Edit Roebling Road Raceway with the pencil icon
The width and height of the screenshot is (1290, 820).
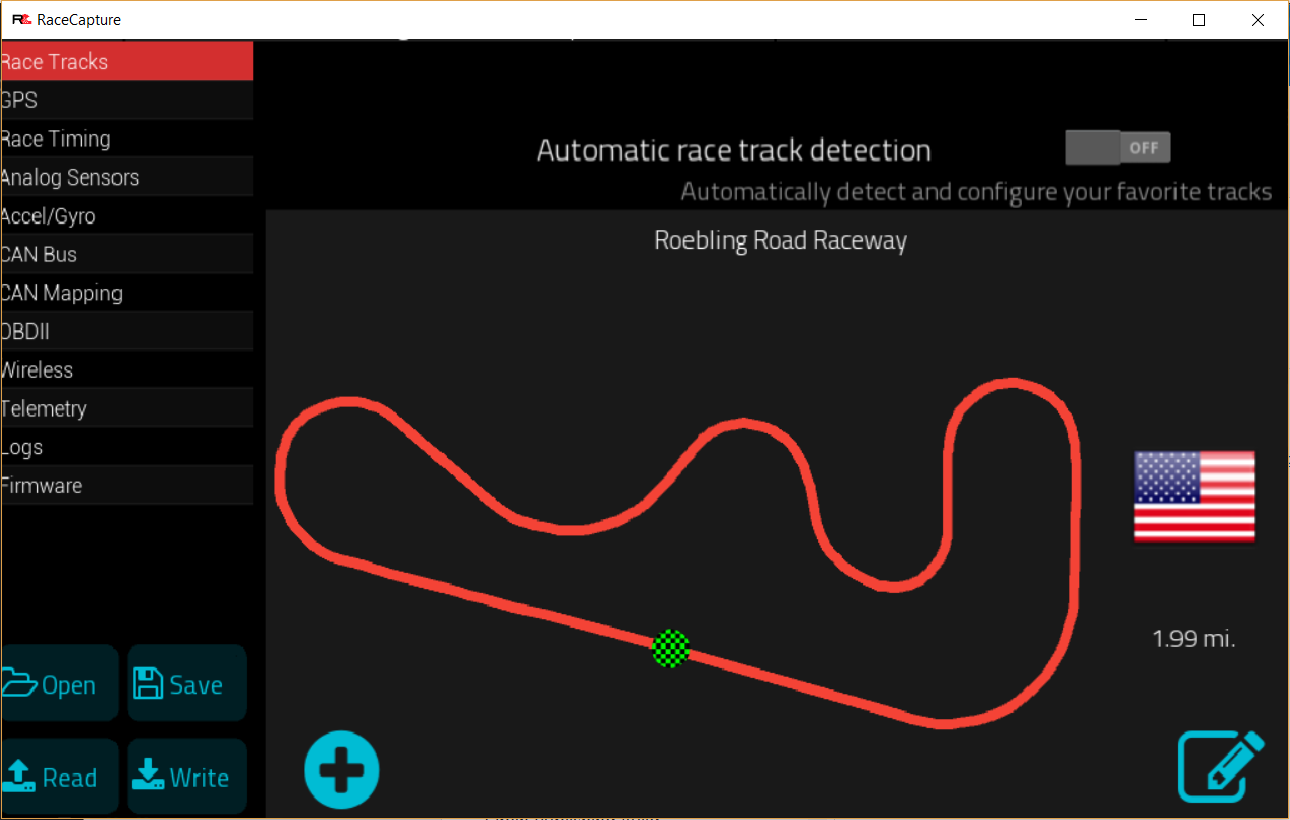(x=1220, y=767)
